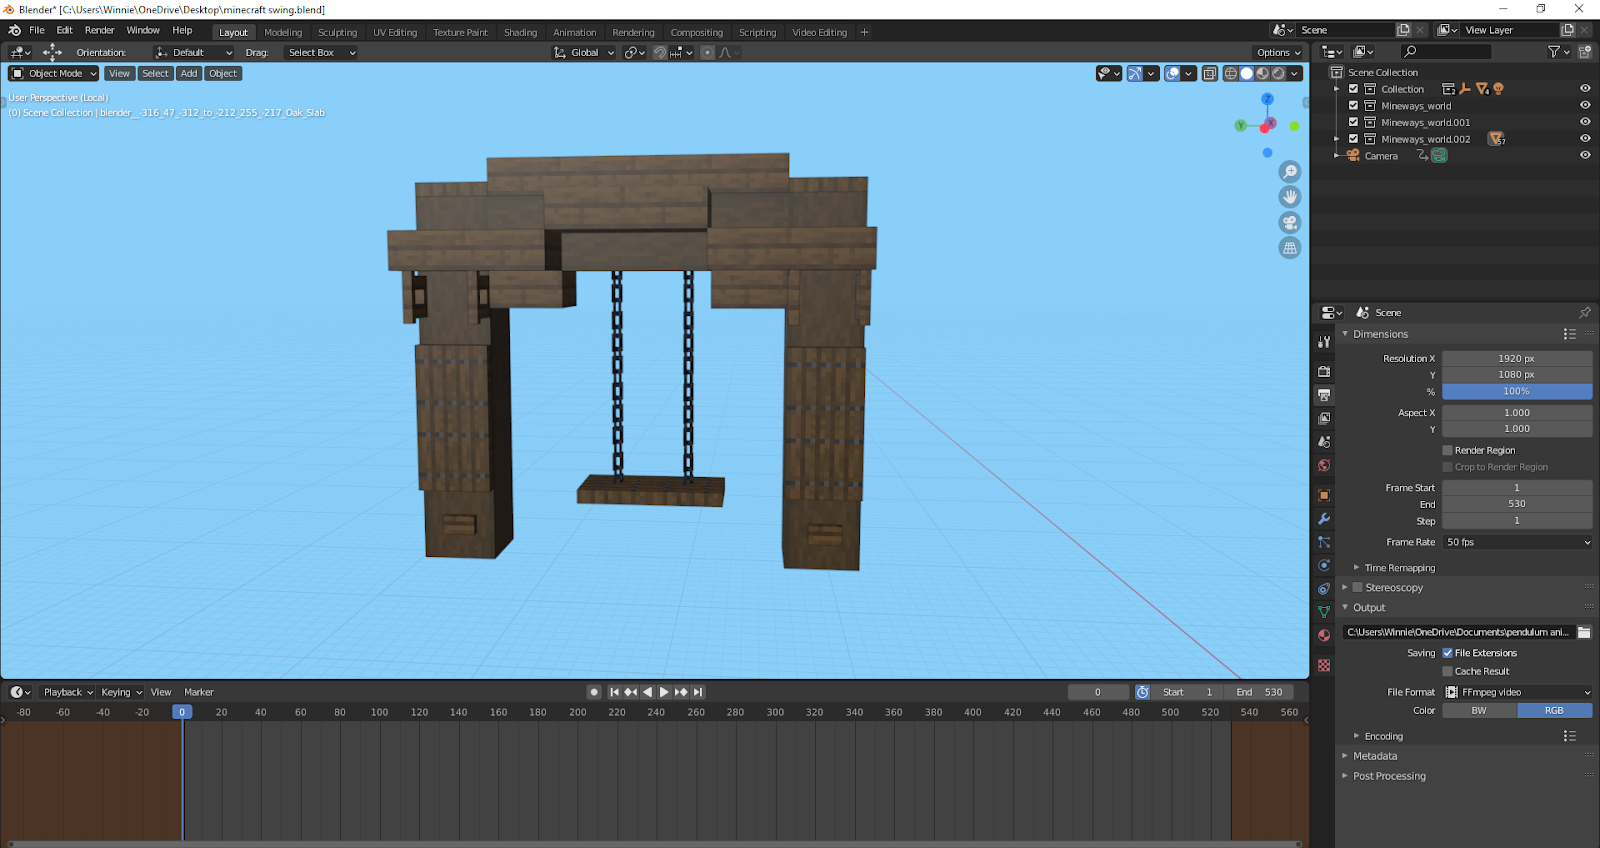Open the Material properties tab

(x=1324, y=635)
